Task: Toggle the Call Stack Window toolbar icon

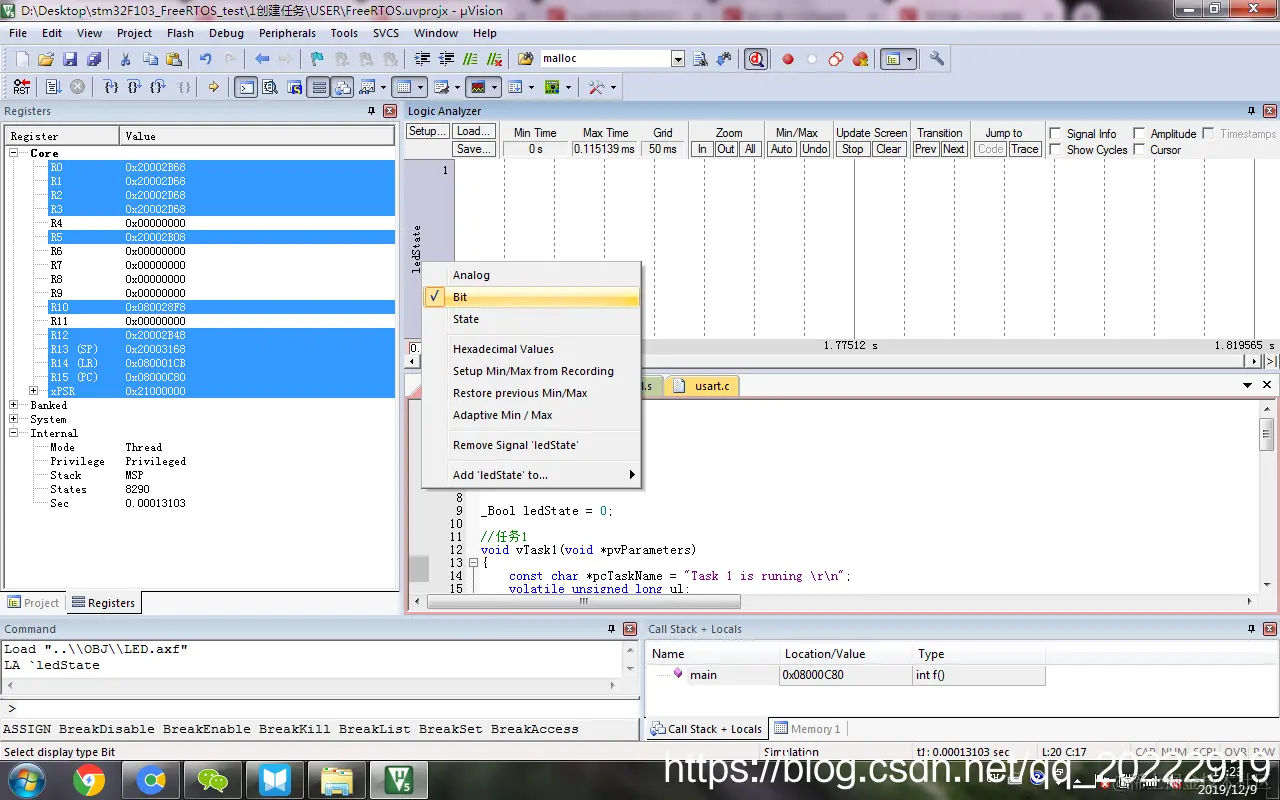Action: (x=343, y=87)
